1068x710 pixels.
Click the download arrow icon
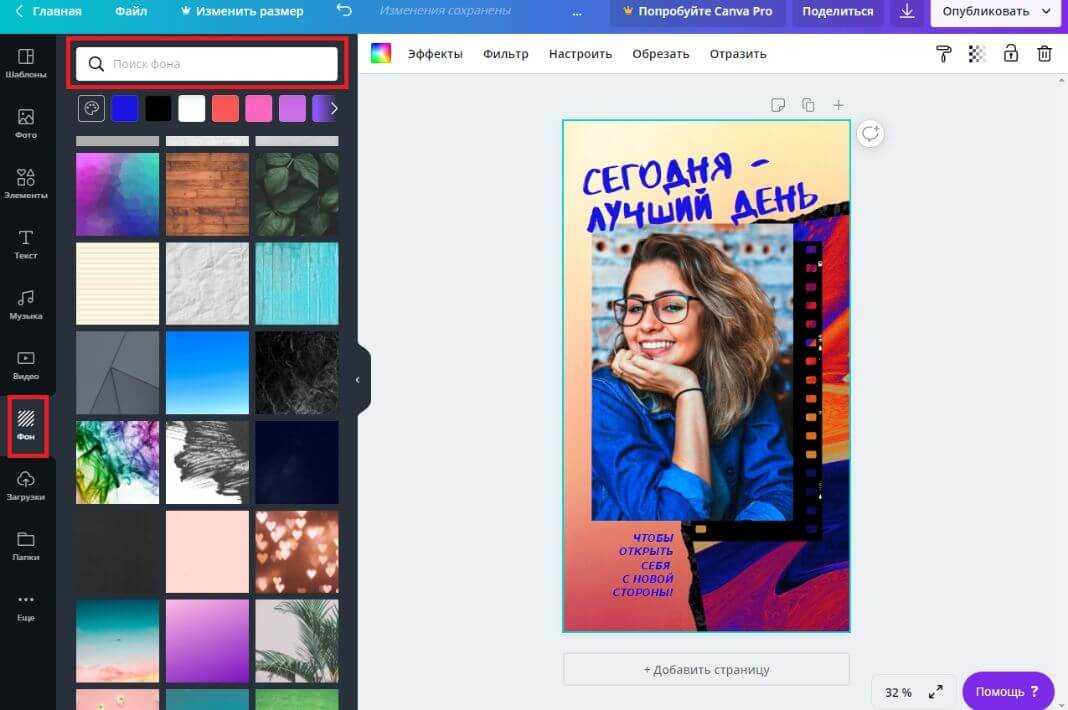click(x=907, y=12)
